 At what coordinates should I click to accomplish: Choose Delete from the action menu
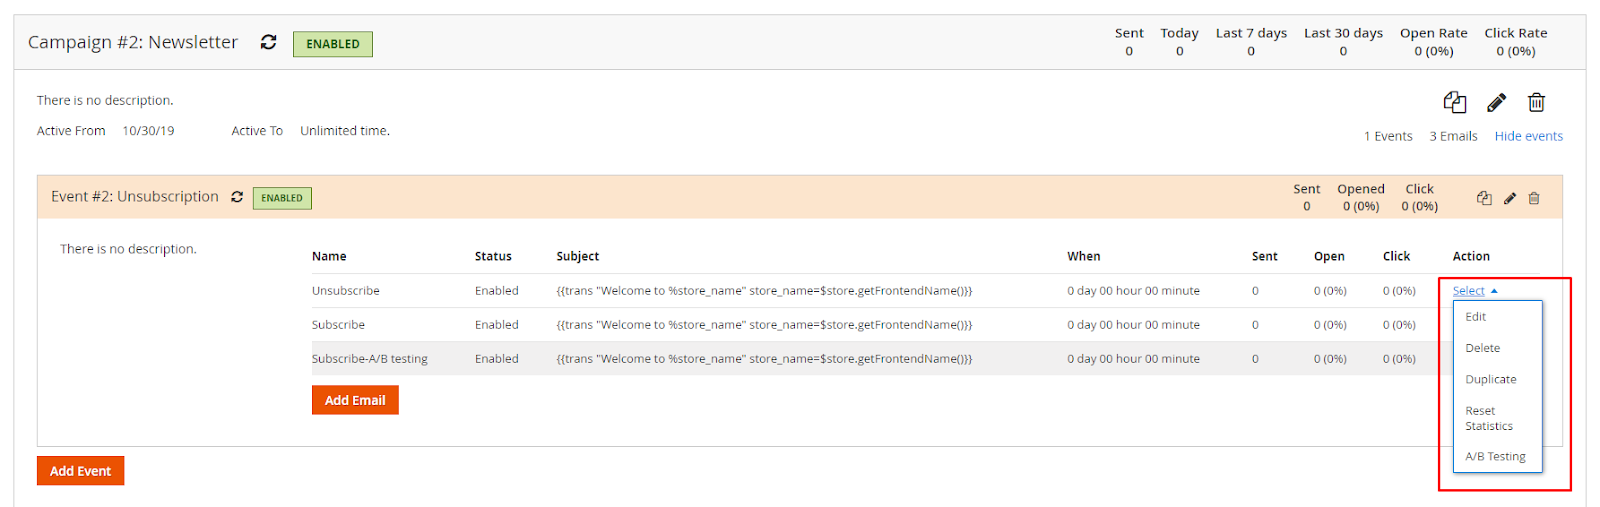(x=1482, y=348)
